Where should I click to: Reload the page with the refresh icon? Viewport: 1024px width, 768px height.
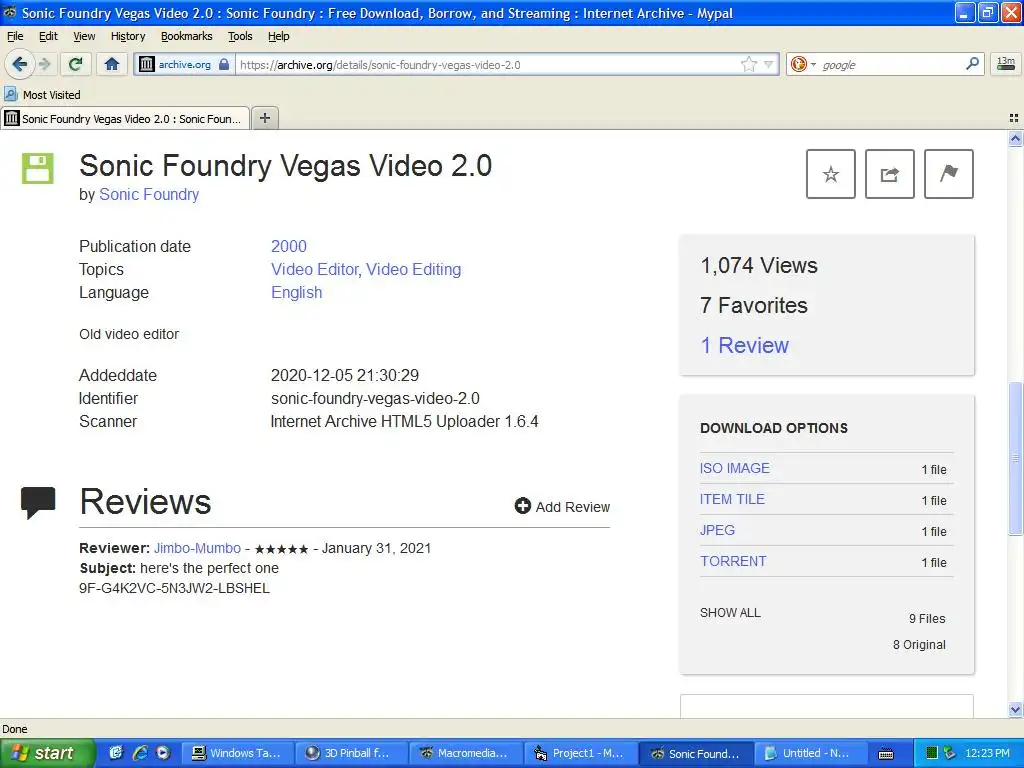75,64
